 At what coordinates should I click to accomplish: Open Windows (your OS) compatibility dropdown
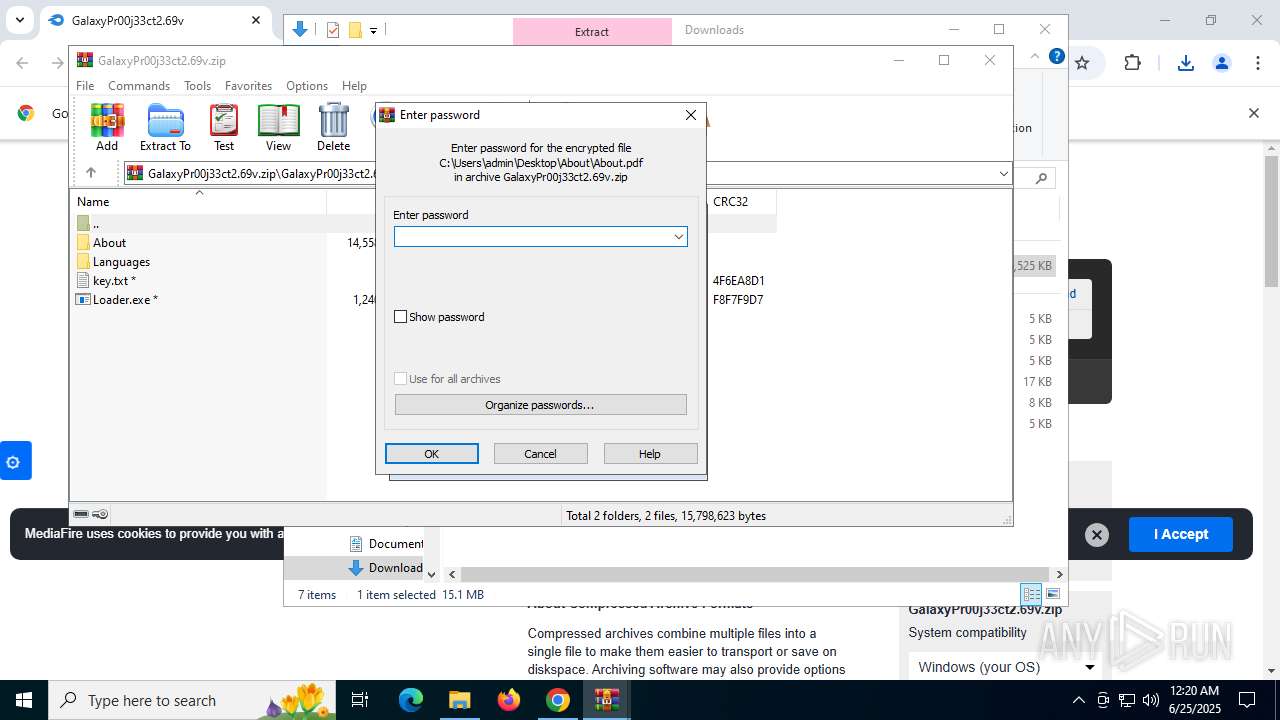1006,667
